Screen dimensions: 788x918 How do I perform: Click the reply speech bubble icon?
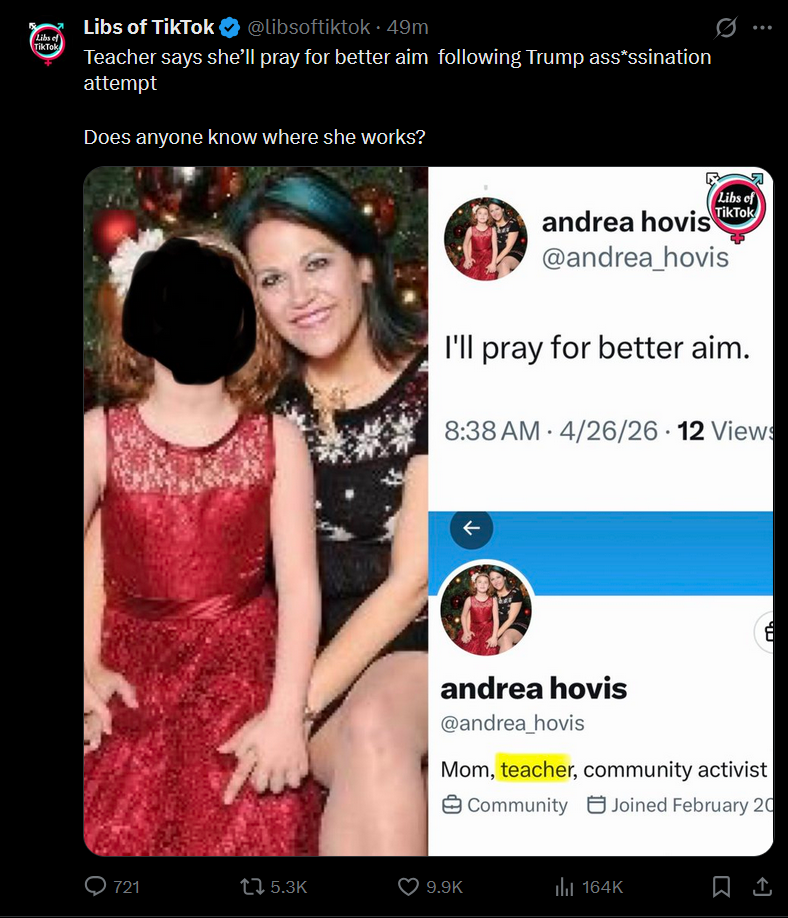[95, 886]
